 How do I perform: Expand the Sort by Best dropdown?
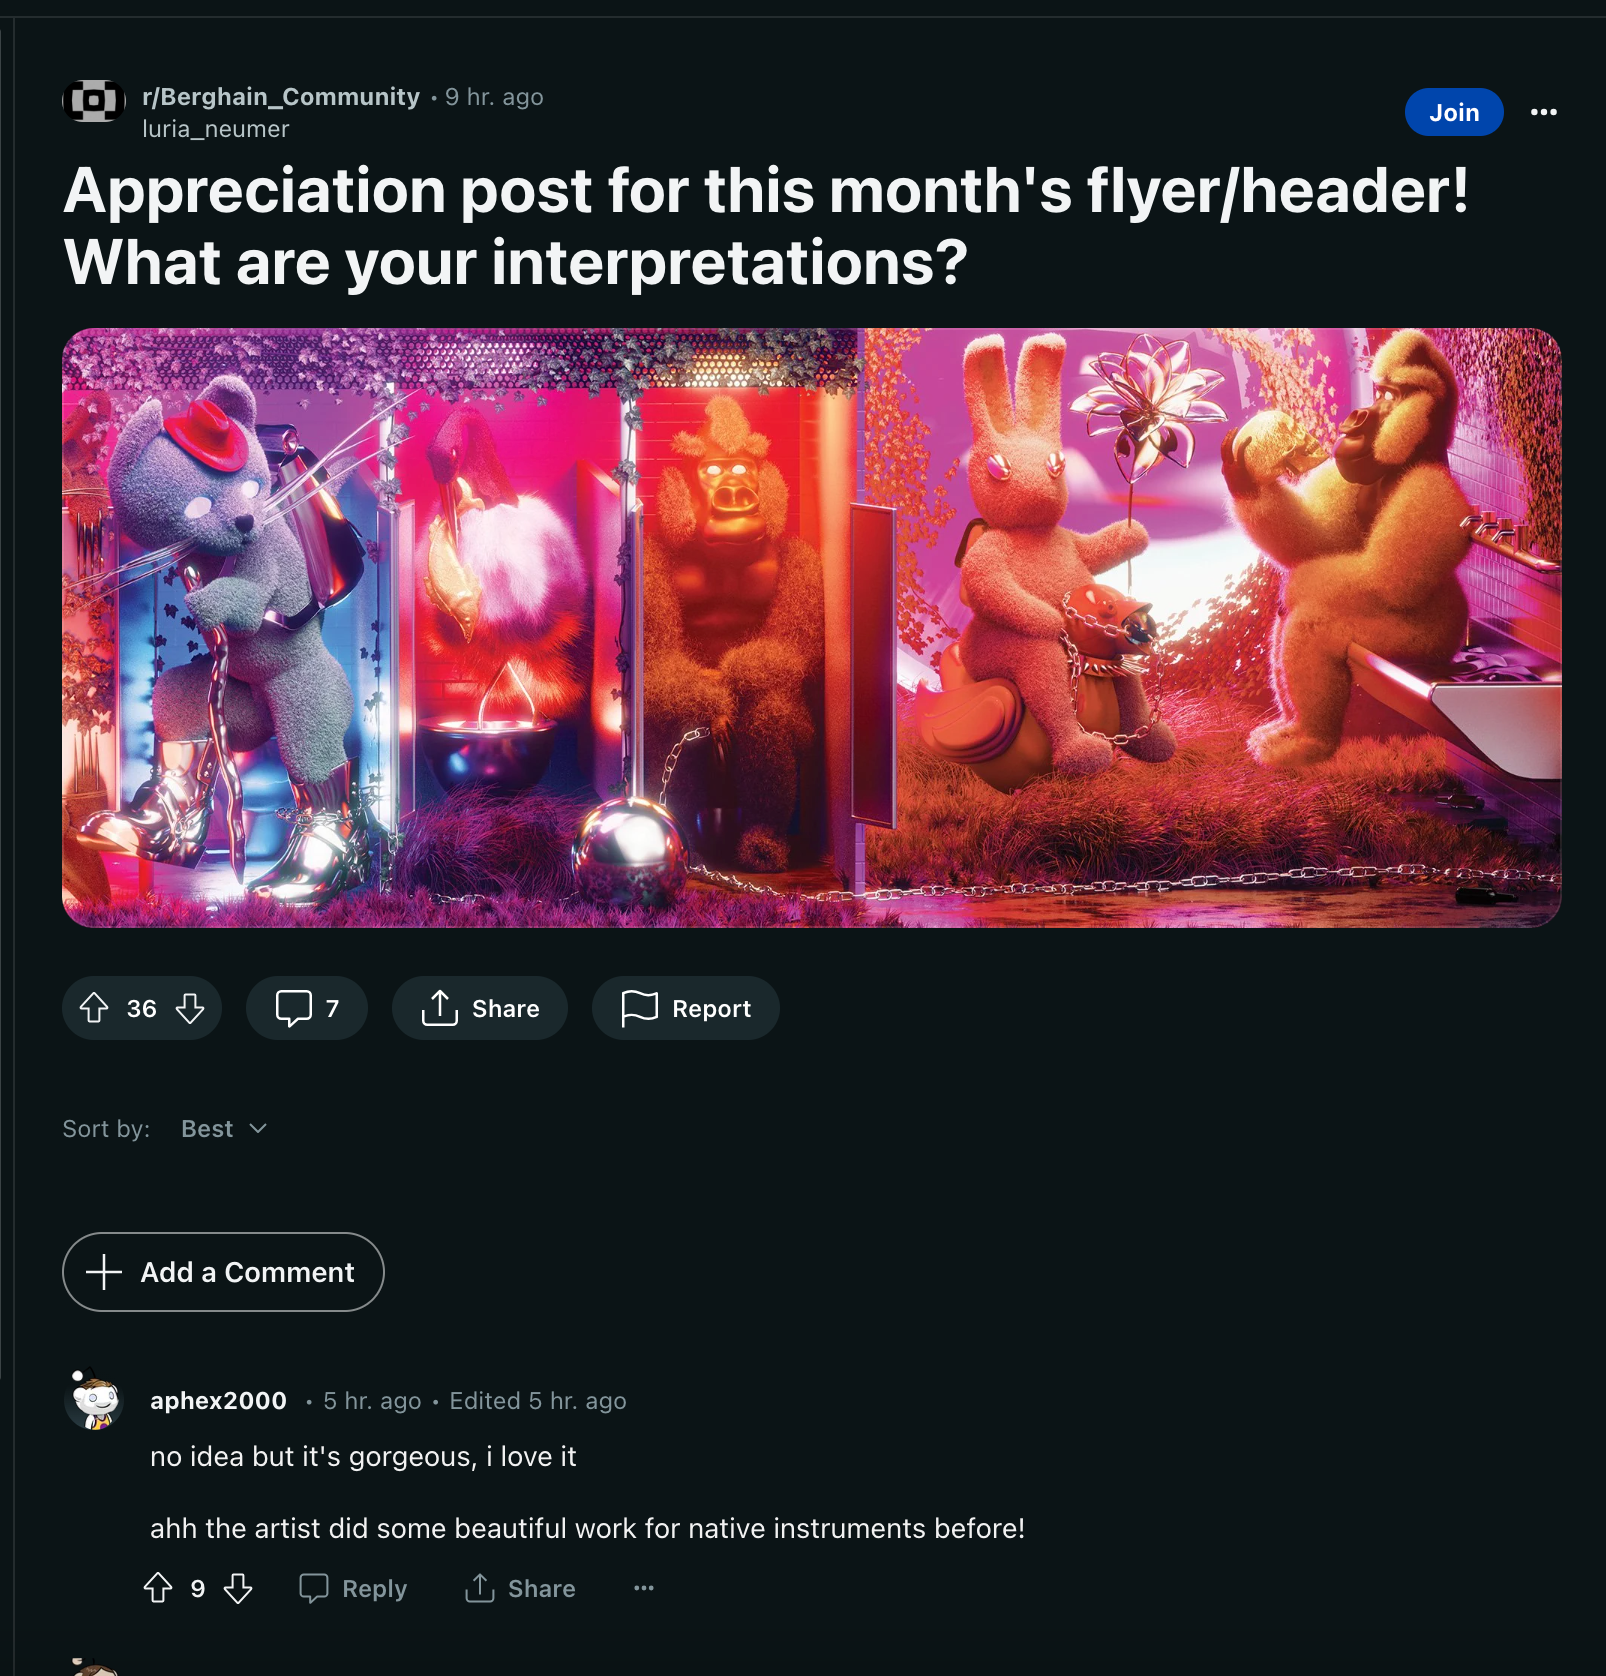(x=224, y=1129)
